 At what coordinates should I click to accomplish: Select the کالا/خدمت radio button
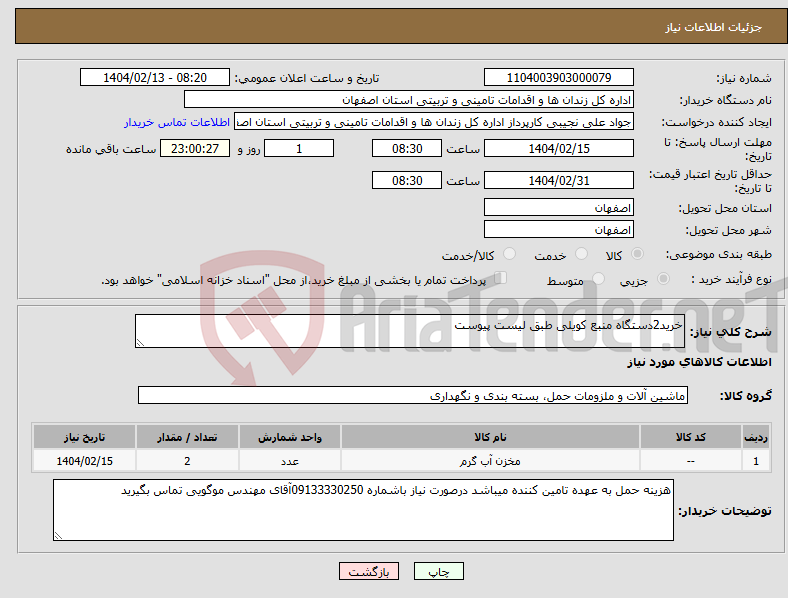509,254
